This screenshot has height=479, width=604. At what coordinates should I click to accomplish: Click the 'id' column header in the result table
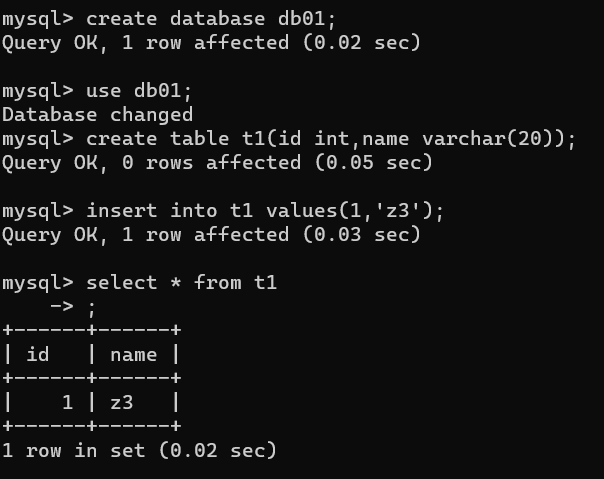(x=38, y=355)
